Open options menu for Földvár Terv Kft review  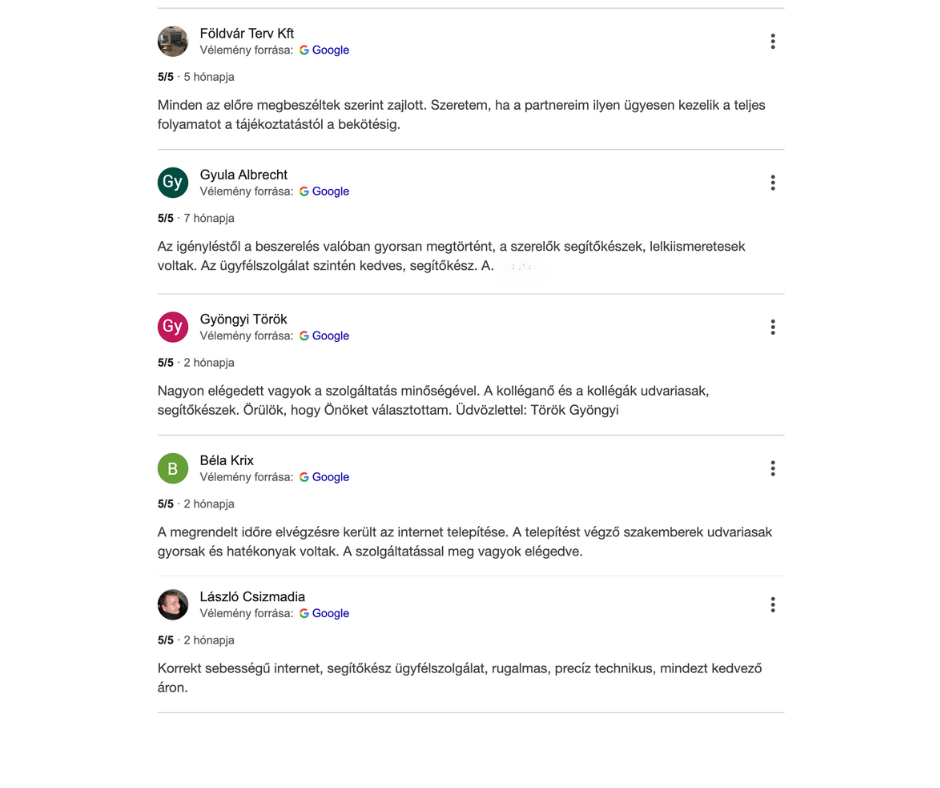[x=773, y=41]
